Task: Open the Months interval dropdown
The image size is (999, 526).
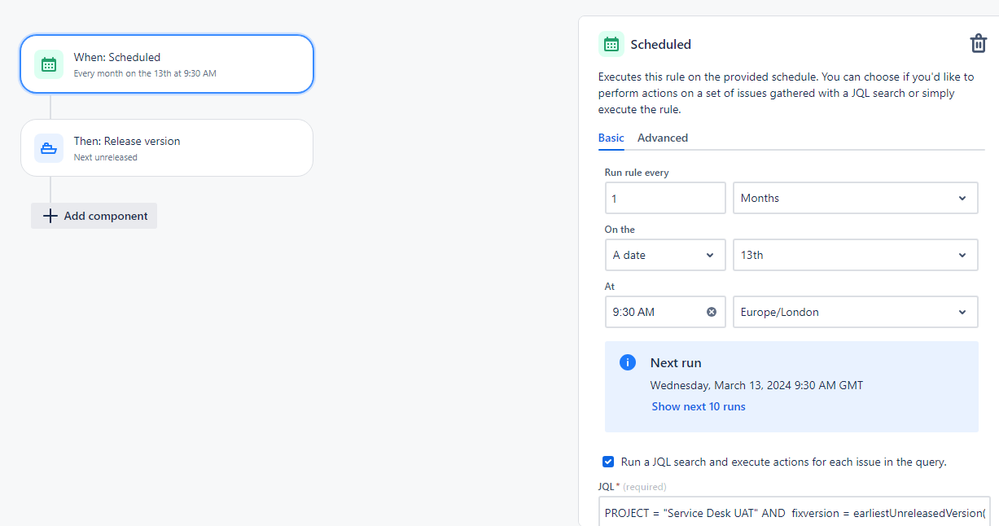Action: pos(855,198)
